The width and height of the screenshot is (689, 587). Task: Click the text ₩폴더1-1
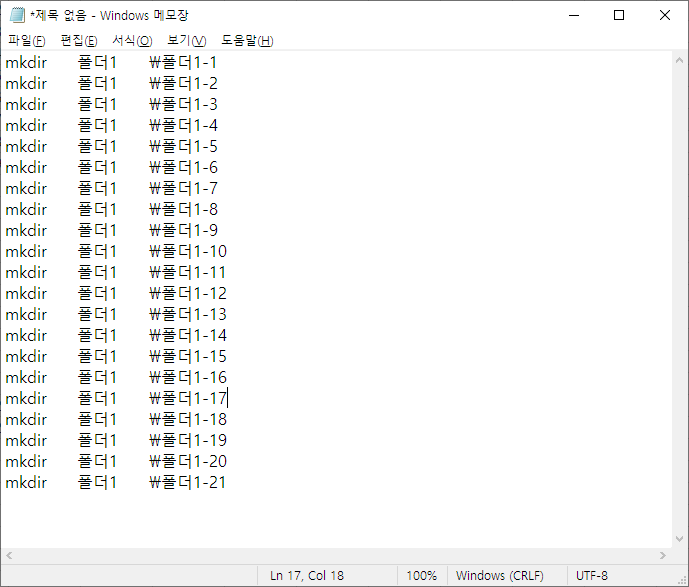click(183, 62)
